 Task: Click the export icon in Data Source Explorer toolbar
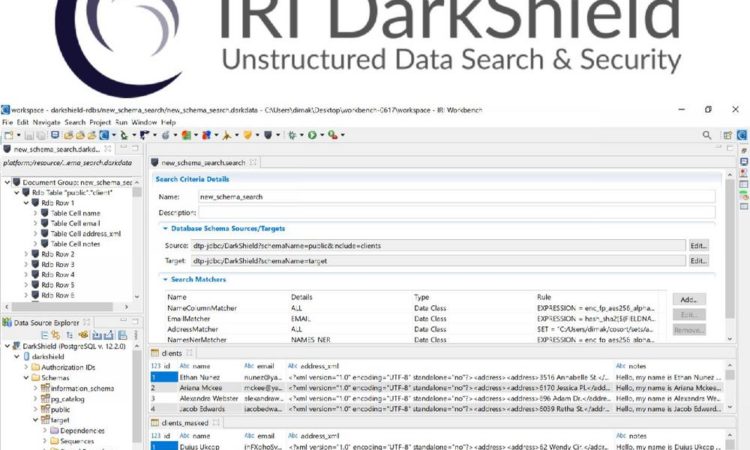click(x=109, y=335)
